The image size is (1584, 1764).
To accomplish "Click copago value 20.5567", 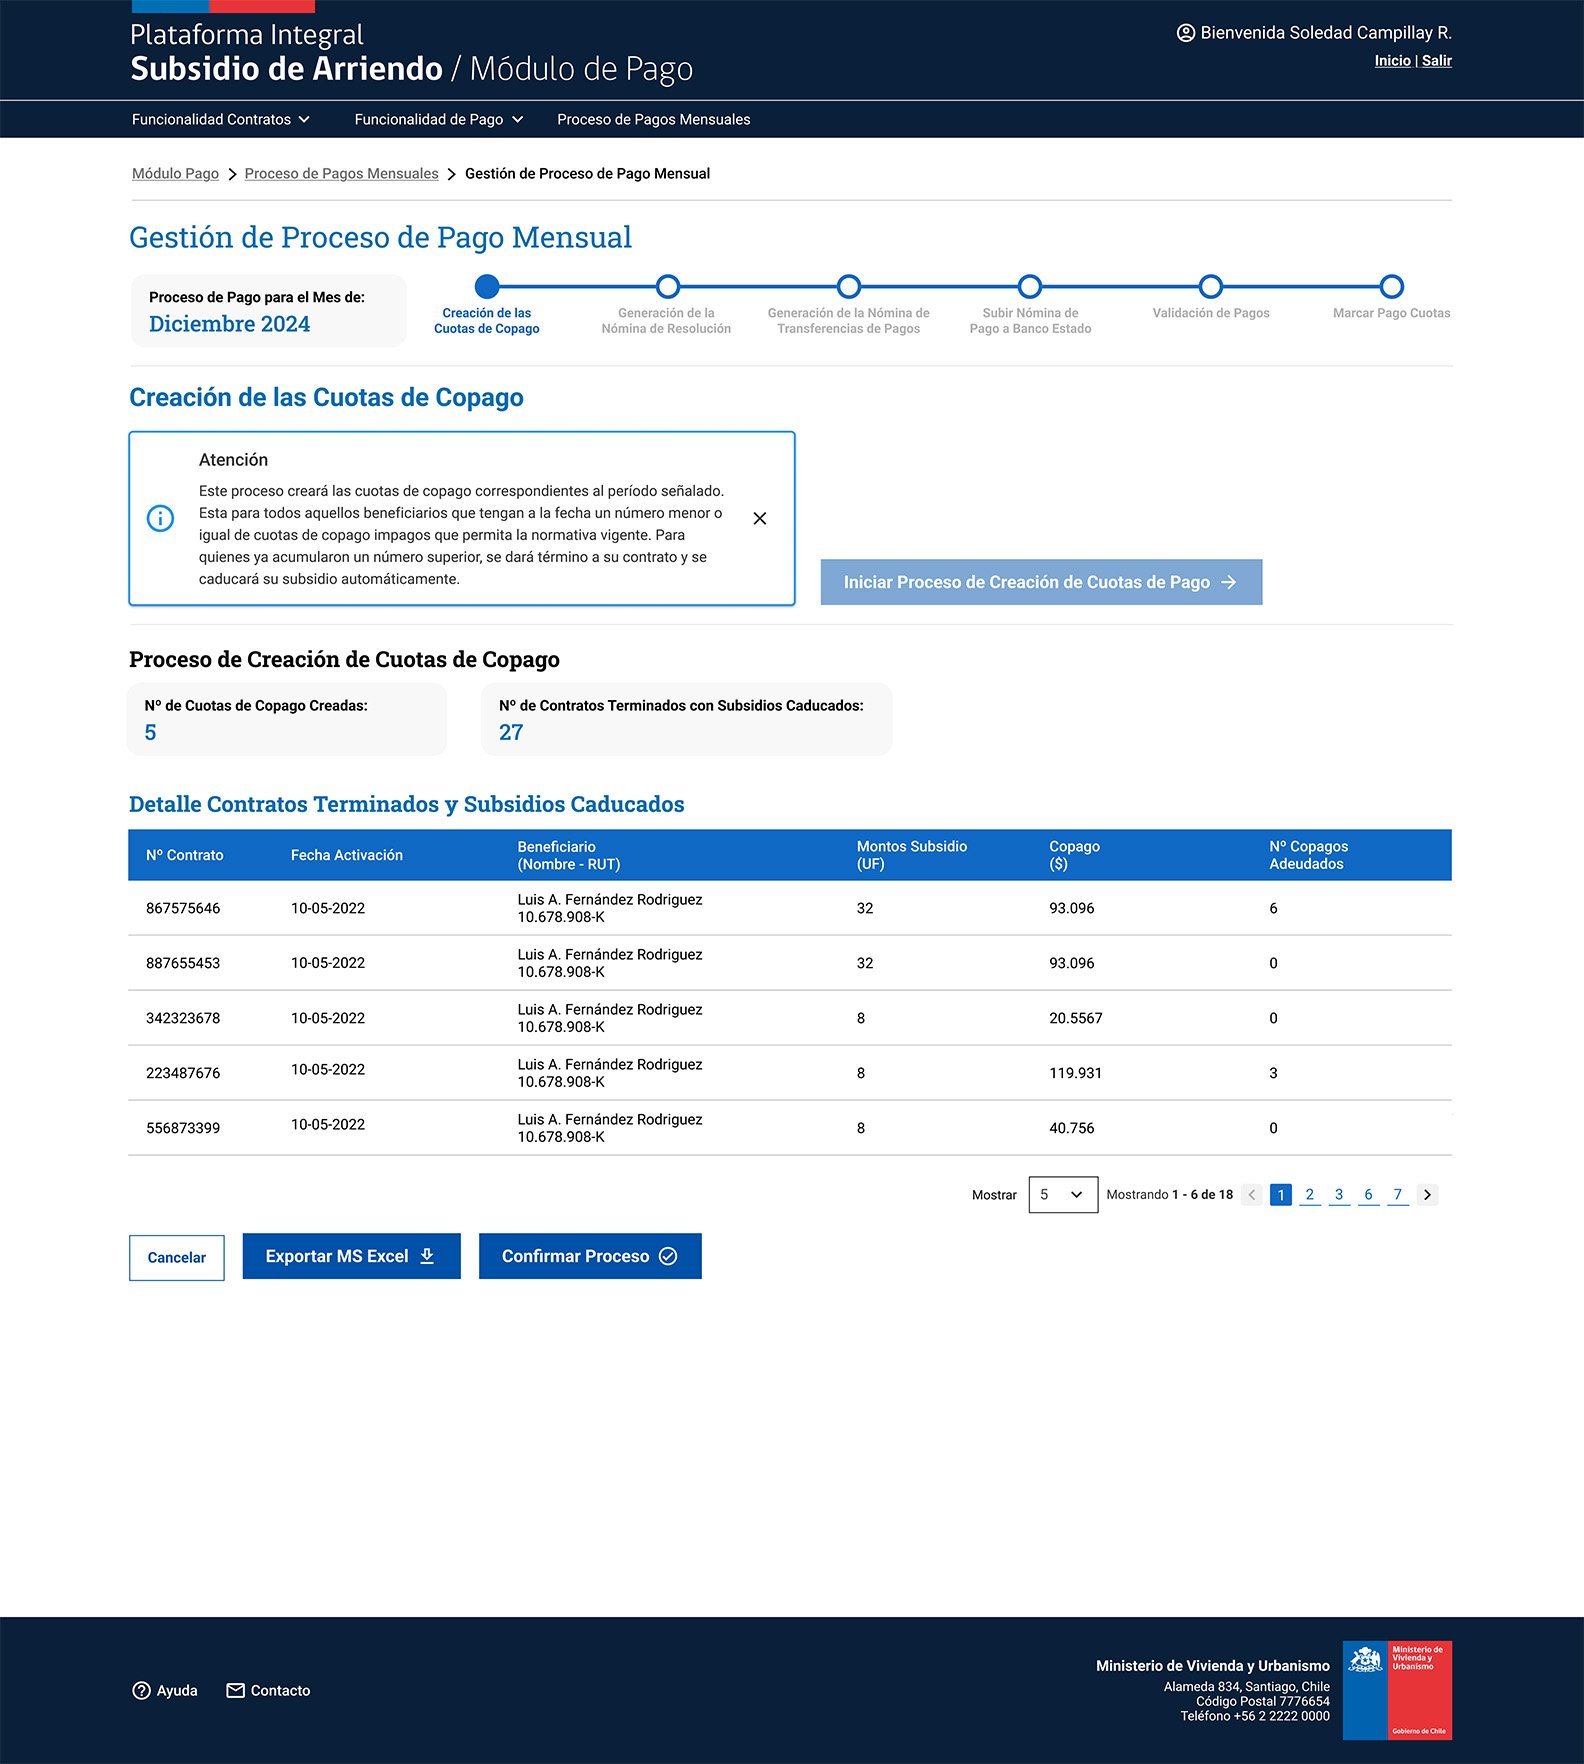I will [x=1076, y=1018].
